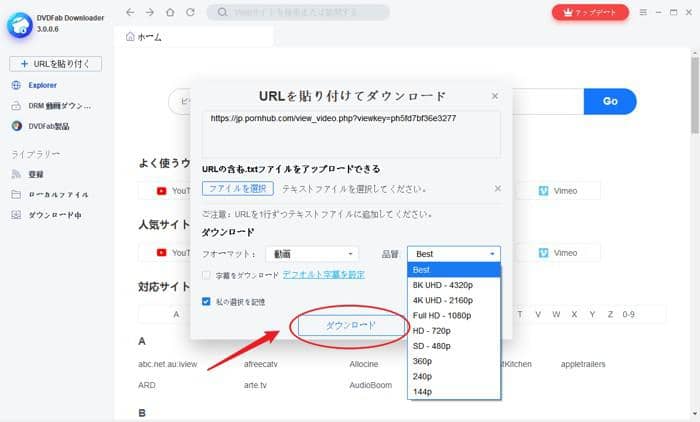Uncheck the 私の選択を記憶 checkbox

coord(206,300)
